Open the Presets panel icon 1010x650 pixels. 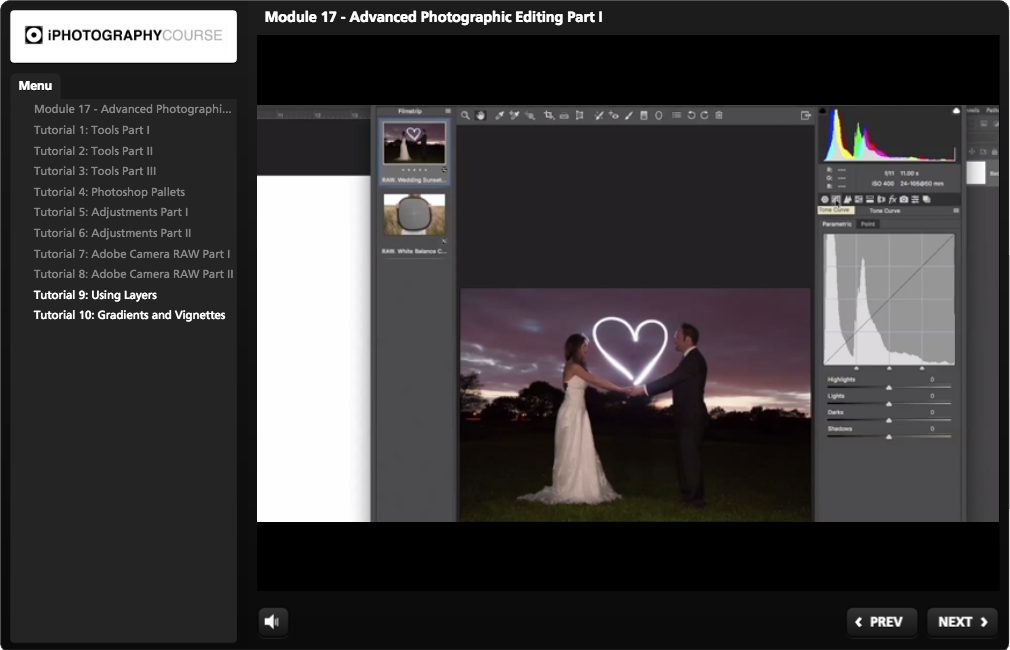click(915, 200)
